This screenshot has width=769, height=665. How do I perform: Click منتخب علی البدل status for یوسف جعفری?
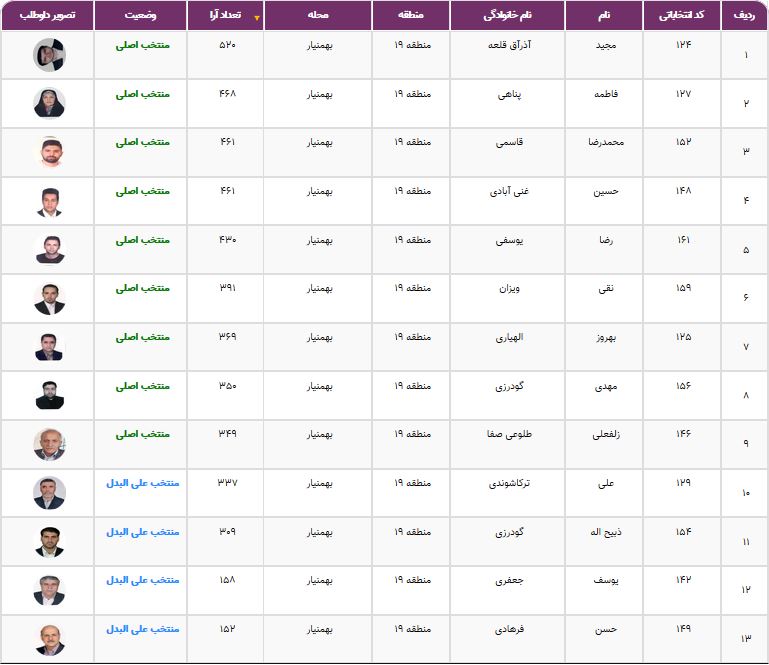[143, 580]
